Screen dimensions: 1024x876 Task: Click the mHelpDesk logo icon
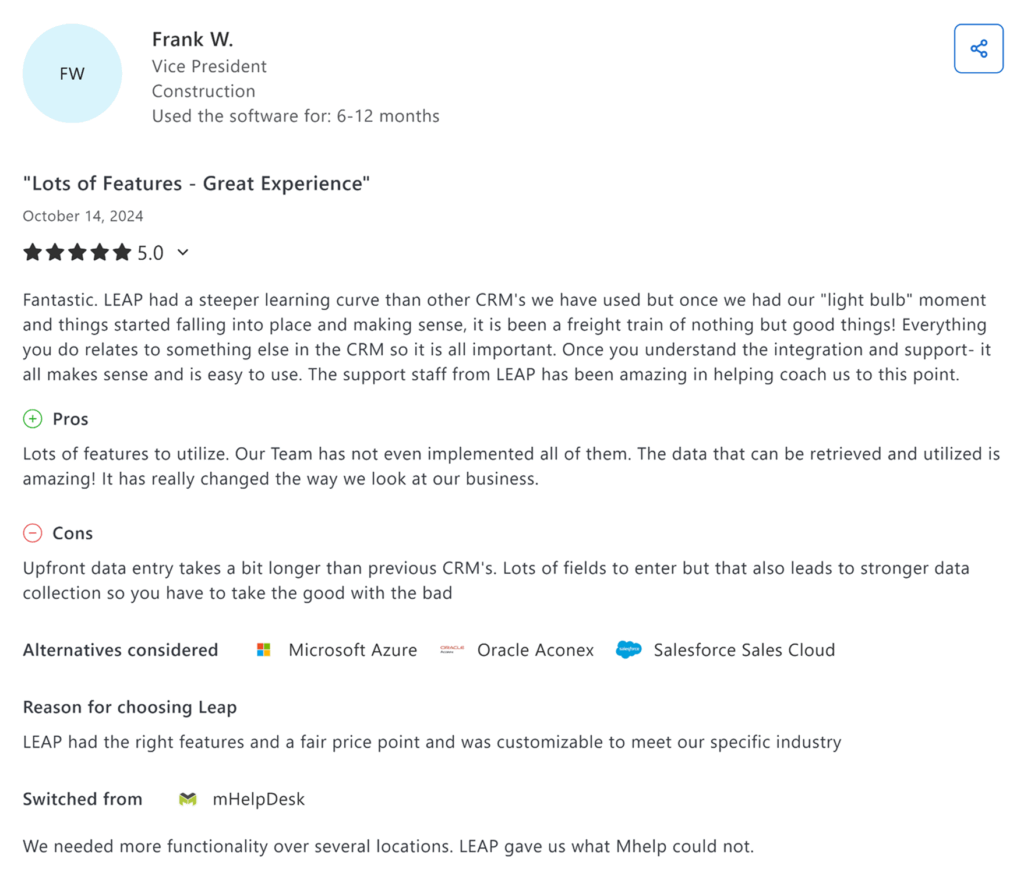point(188,799)
